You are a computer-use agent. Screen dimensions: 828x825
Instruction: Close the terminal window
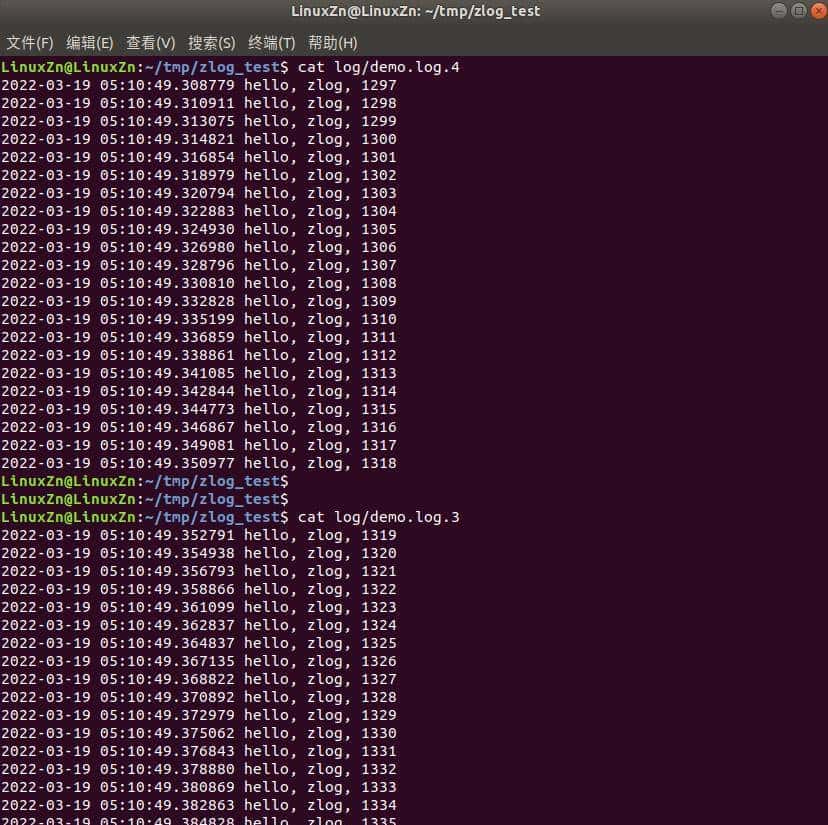(x=819, y=11)
